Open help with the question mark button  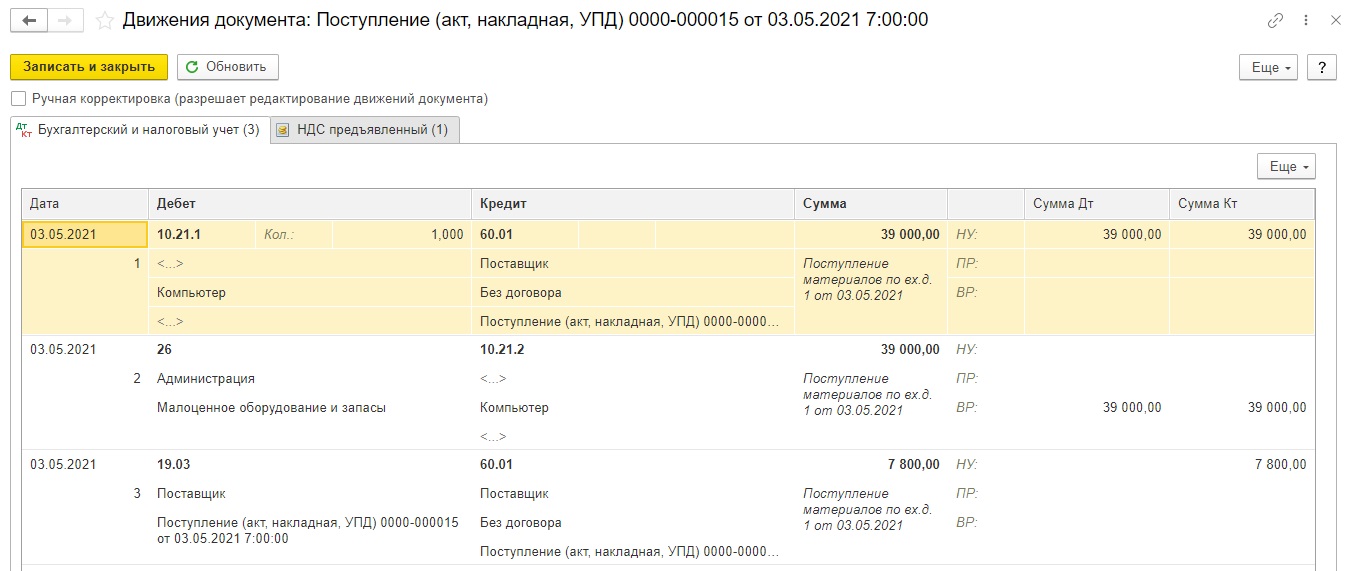1321,67
